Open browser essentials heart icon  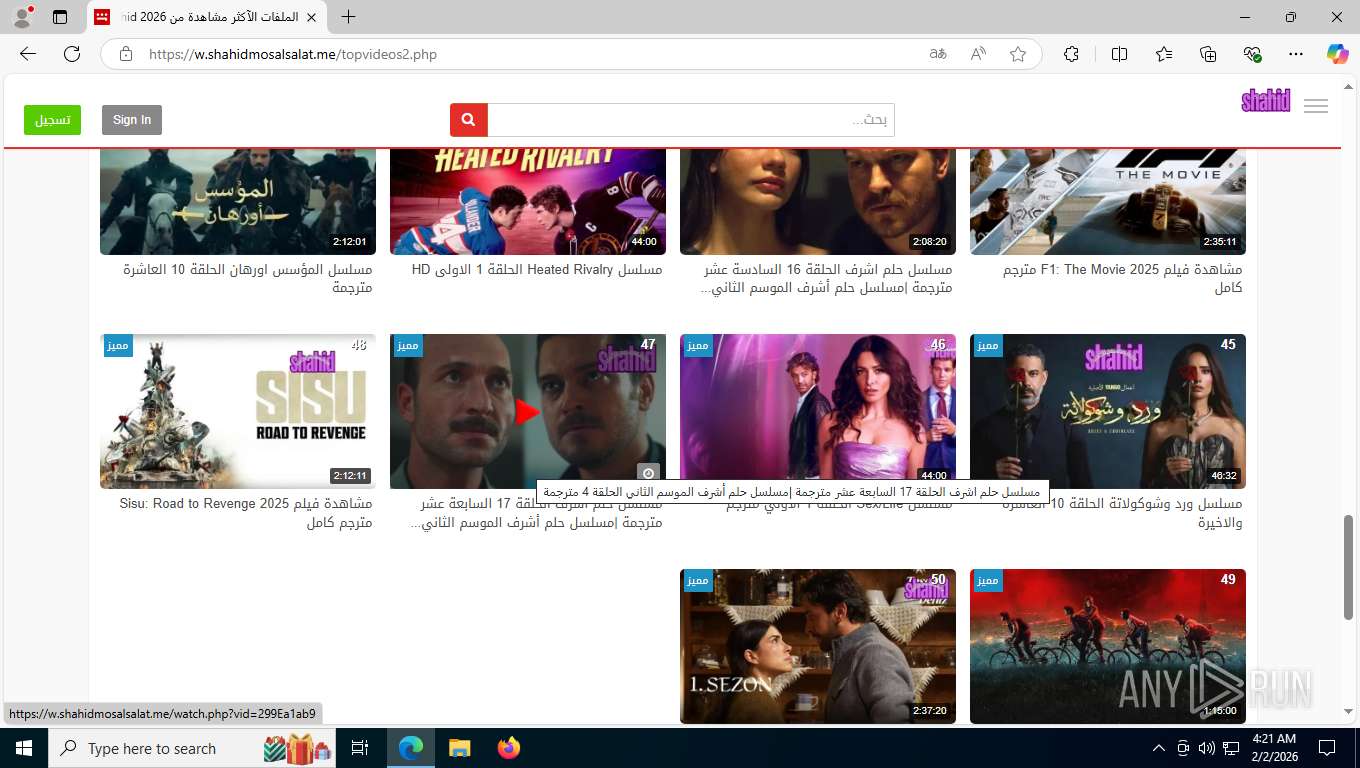pos(1252,54)
